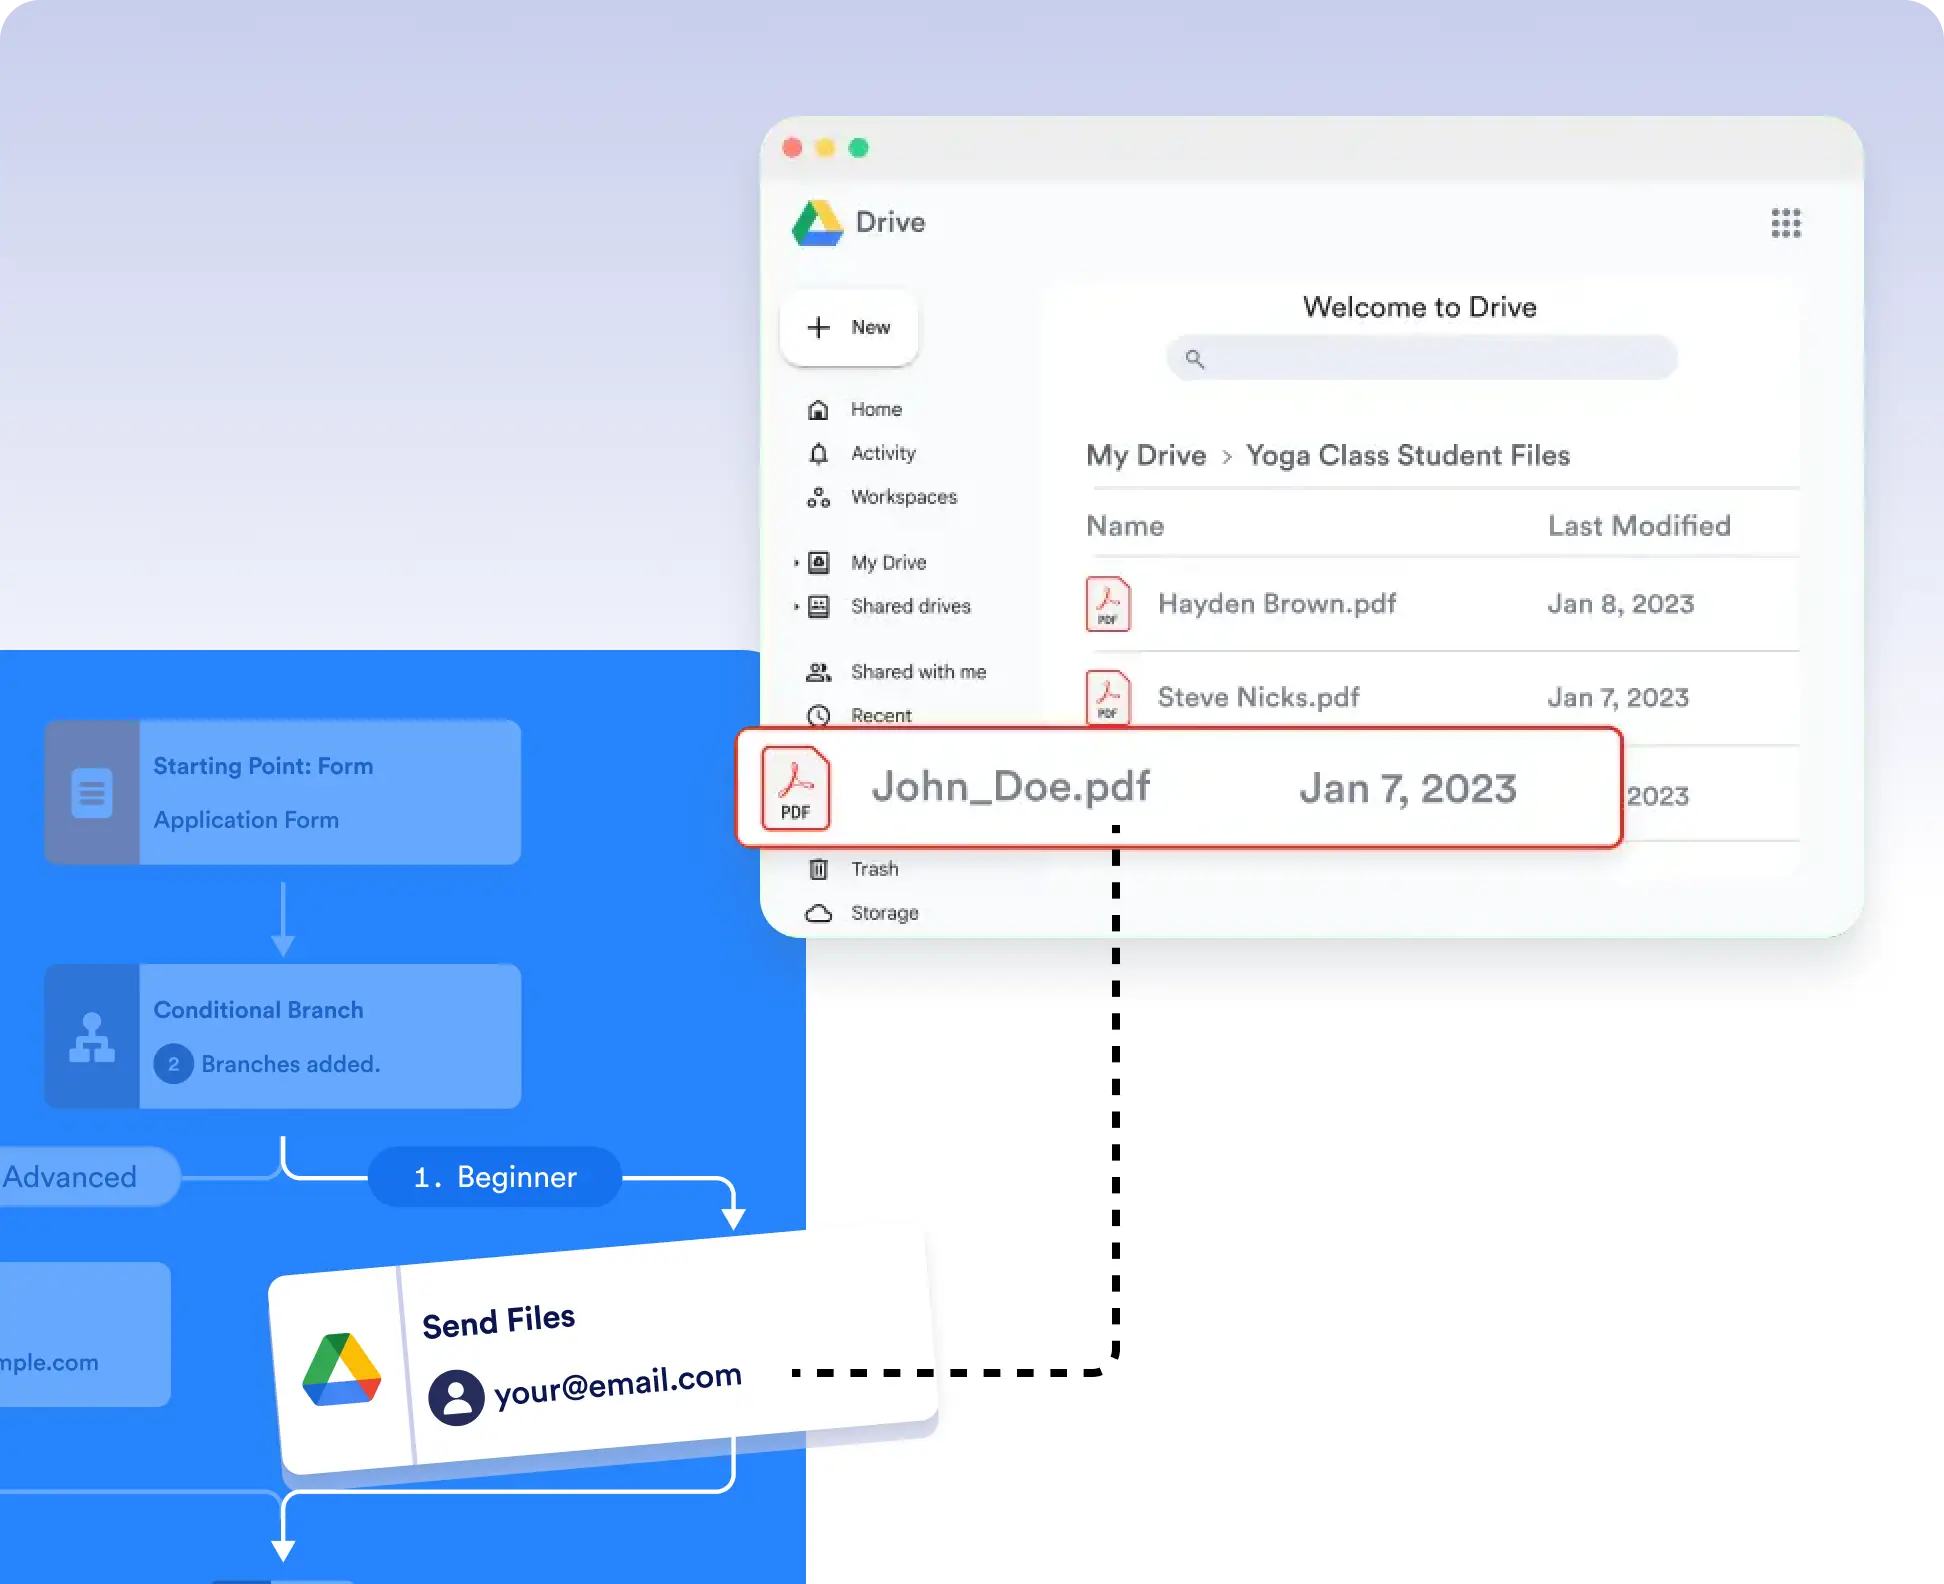Open Home in the Drive sidebar
The image size is (1944, 1584).
click(x=876, y=409)
